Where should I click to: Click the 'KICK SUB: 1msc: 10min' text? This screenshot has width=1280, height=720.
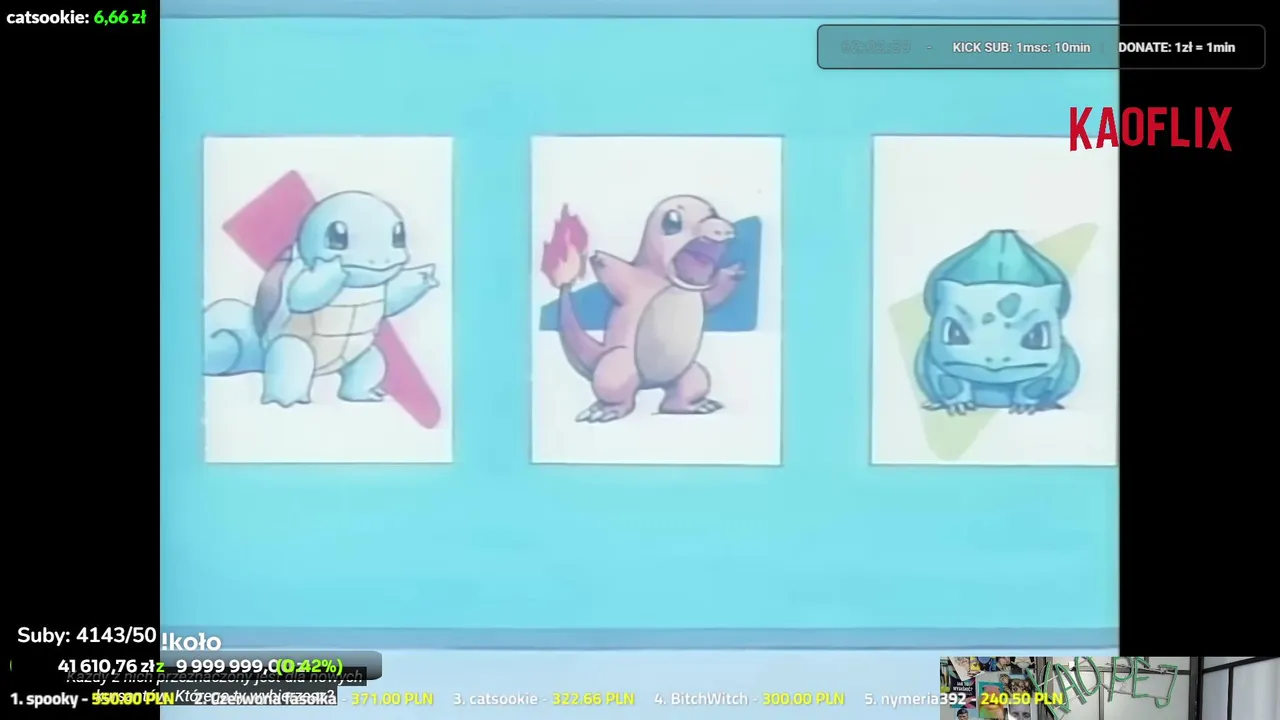click(x=1021, y=47)
